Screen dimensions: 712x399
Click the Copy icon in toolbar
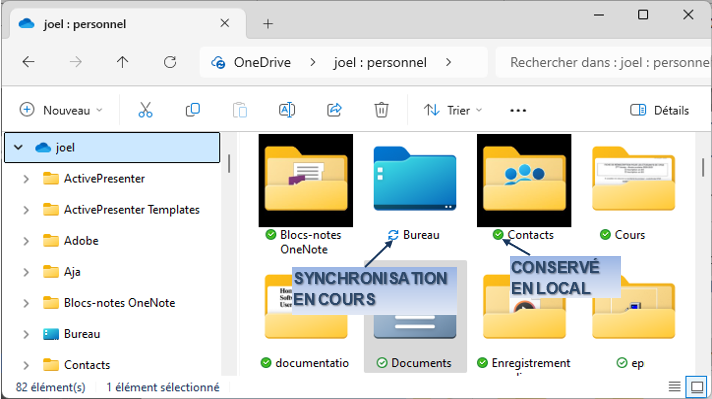[x=193, y=110]
